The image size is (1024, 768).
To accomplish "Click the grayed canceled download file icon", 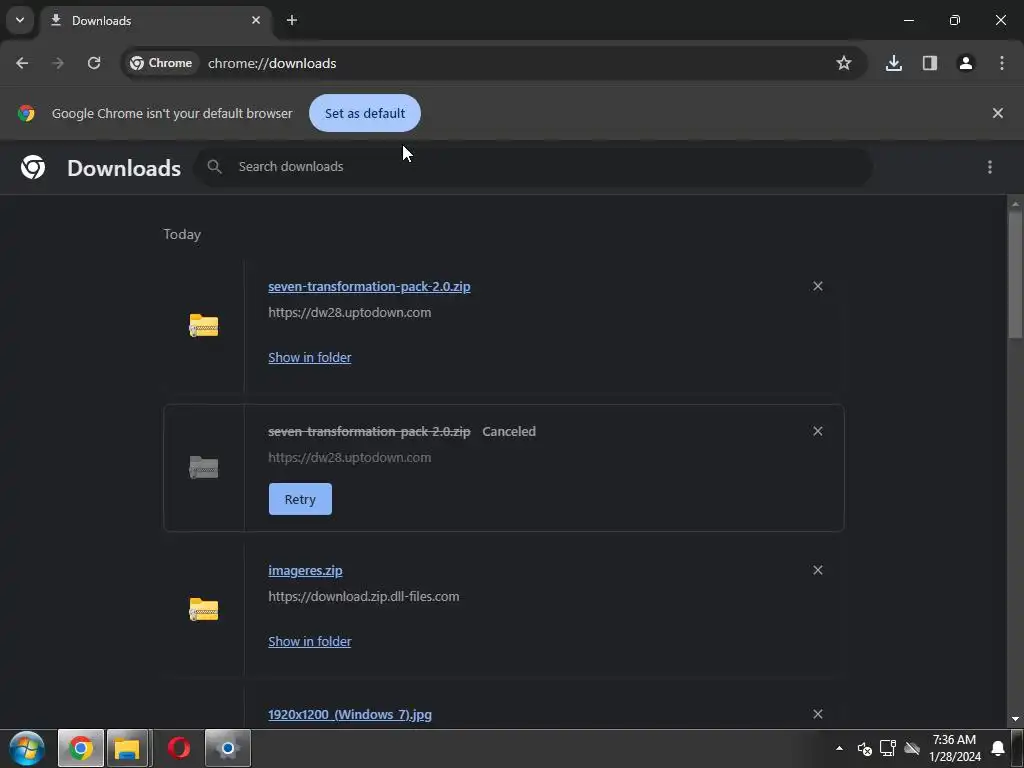I will tap(204, 468).
